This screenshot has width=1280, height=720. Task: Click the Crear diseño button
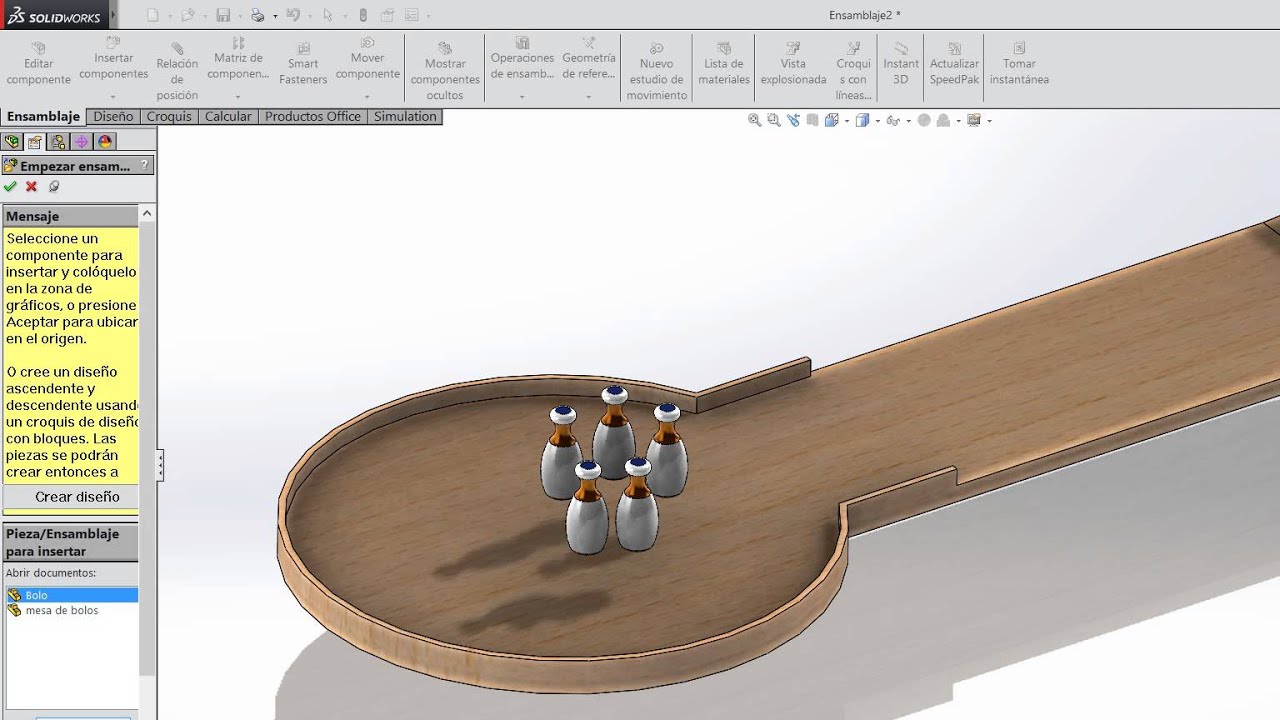[x=71, y=497]
